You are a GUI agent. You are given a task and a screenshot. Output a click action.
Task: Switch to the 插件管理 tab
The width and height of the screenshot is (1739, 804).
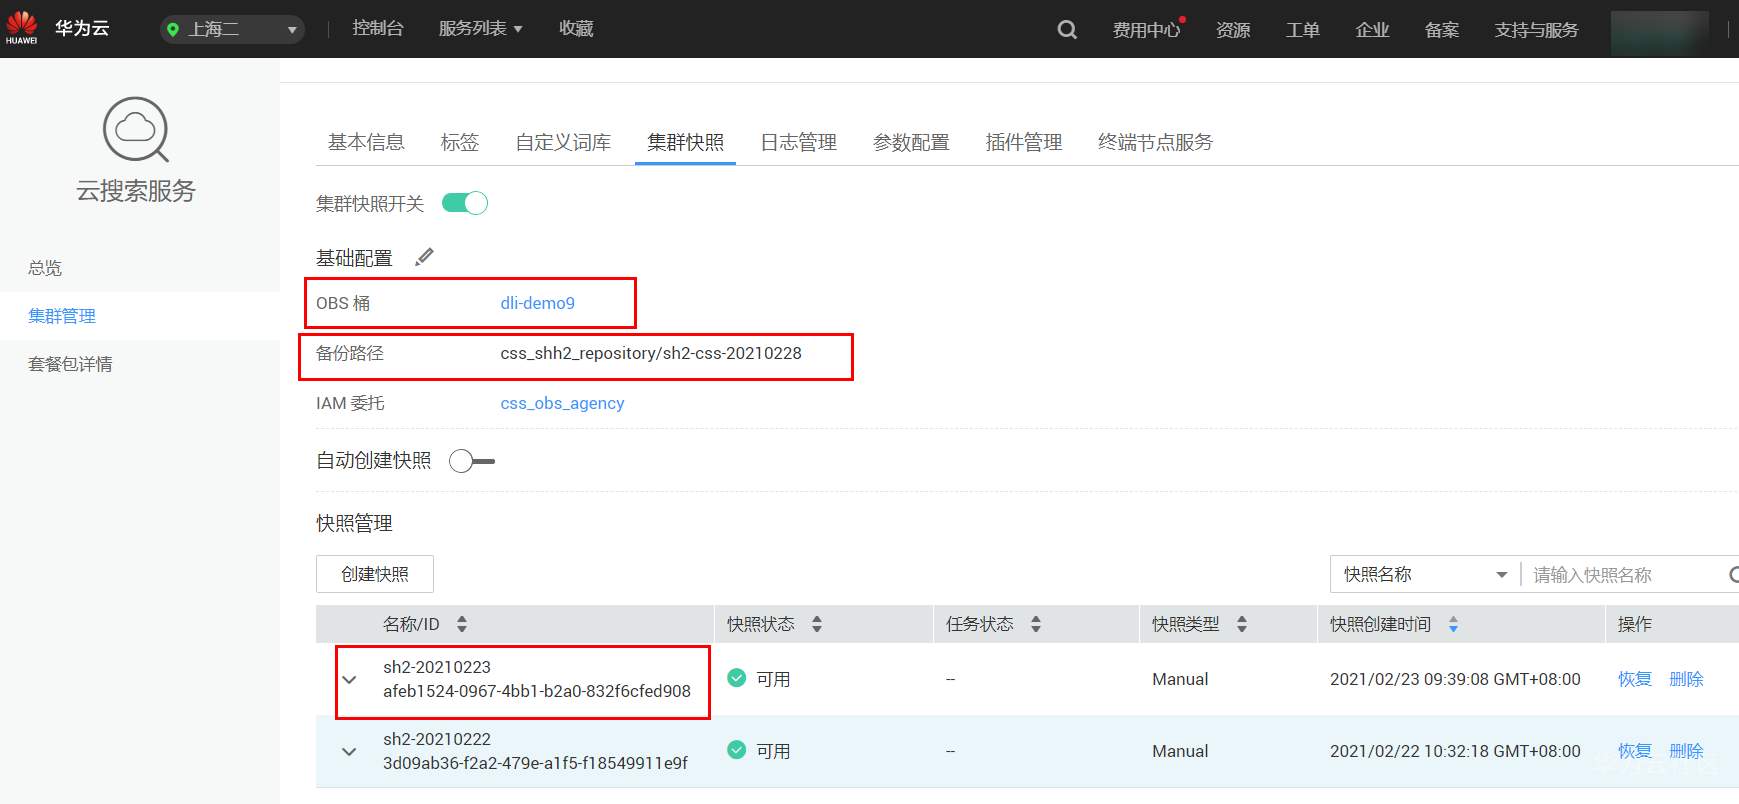pos(1024,142)
